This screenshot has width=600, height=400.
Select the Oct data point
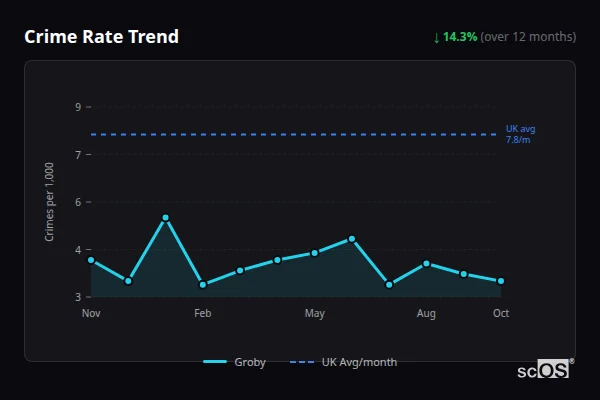501,281
